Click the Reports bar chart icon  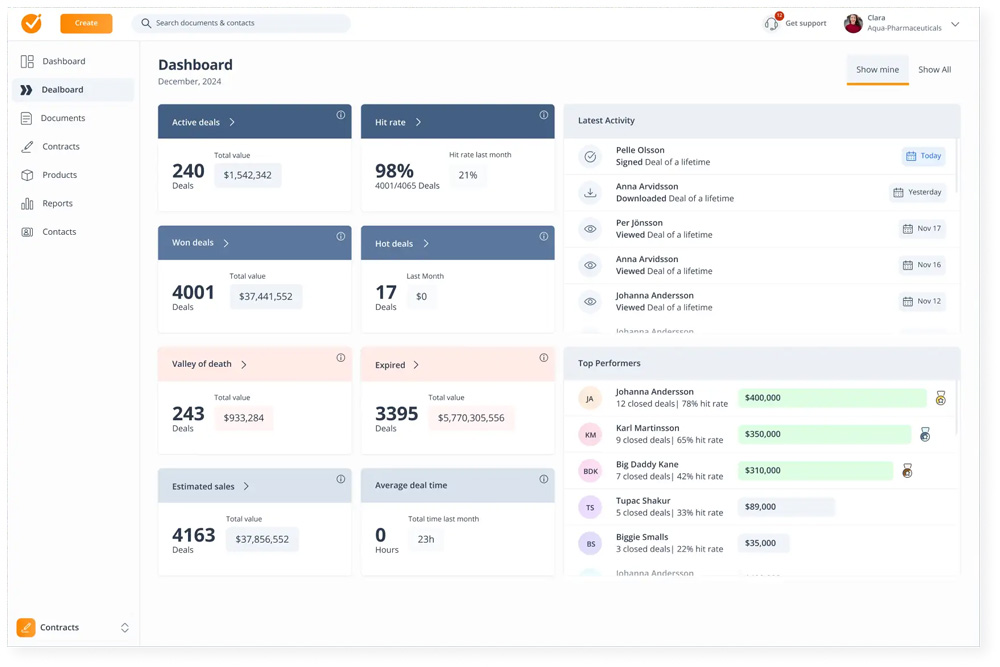[x=27, y=204]
